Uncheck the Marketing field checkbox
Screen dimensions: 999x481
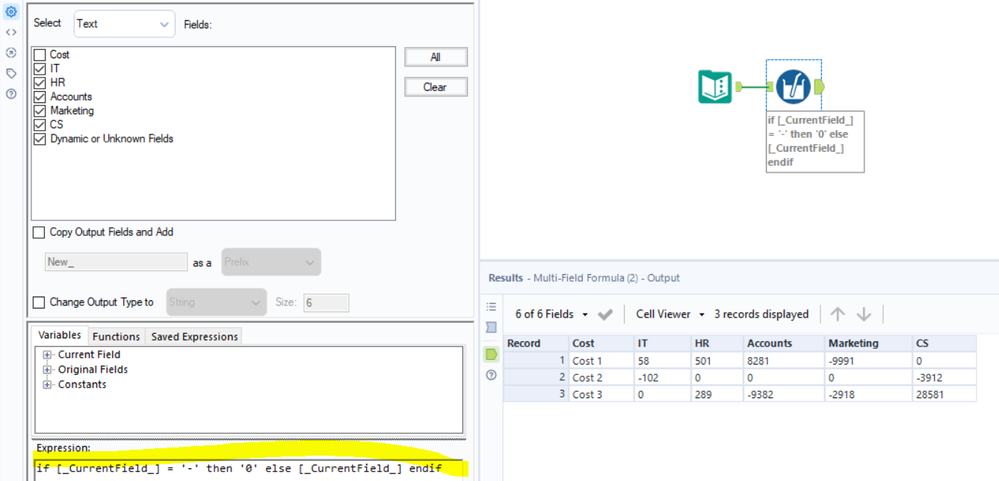click(40, 111)
